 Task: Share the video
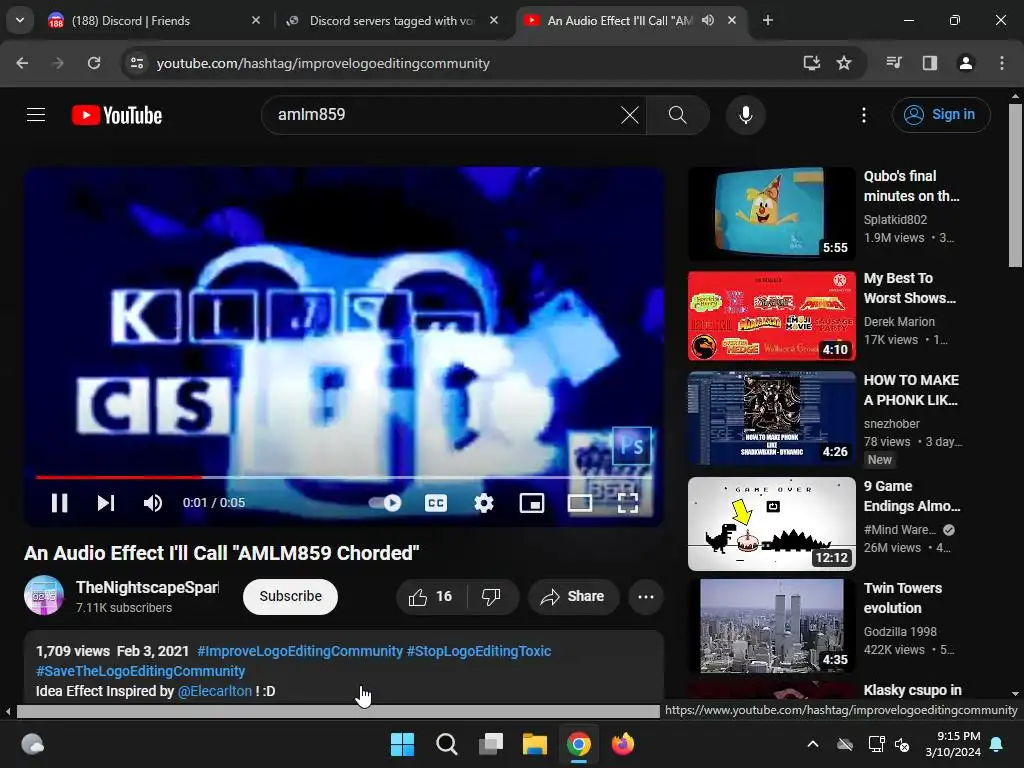point(573,596)
